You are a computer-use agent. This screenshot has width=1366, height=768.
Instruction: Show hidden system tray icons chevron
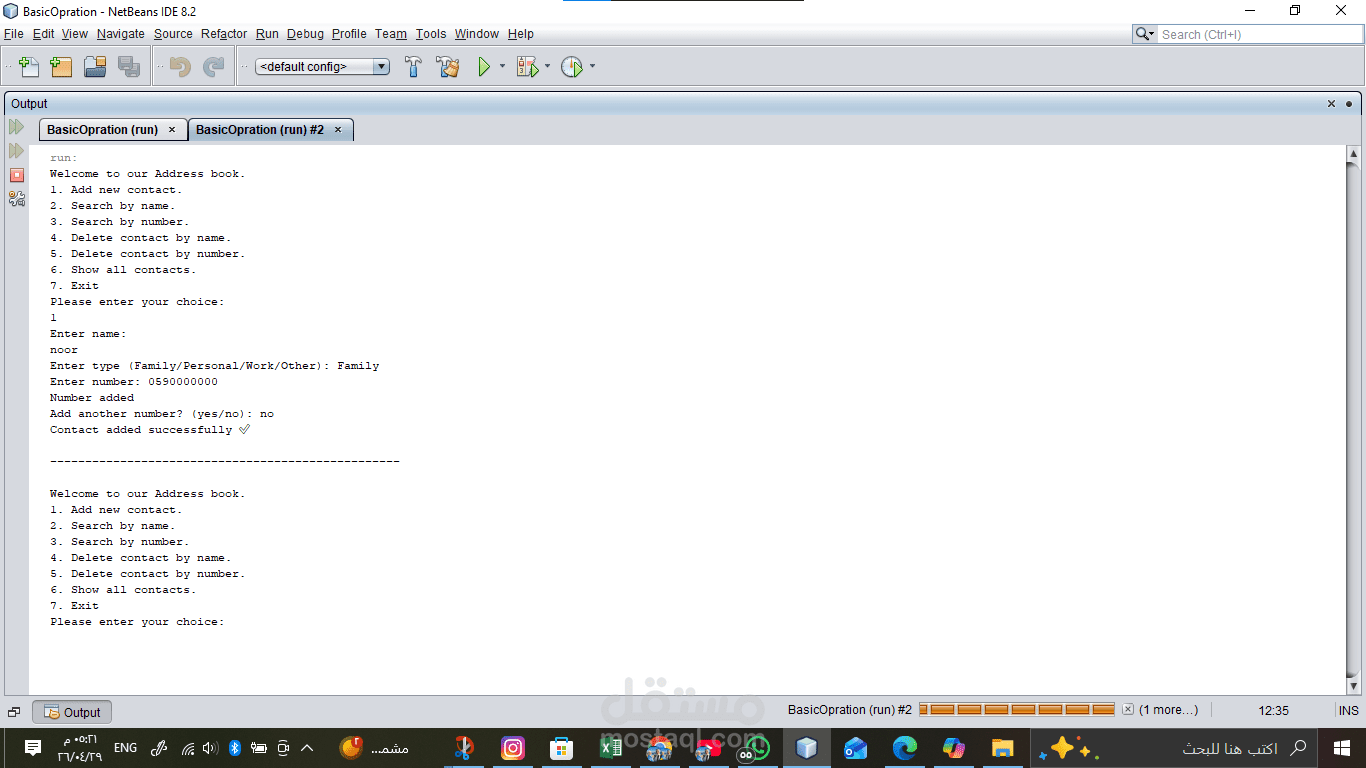coord(307,748)
